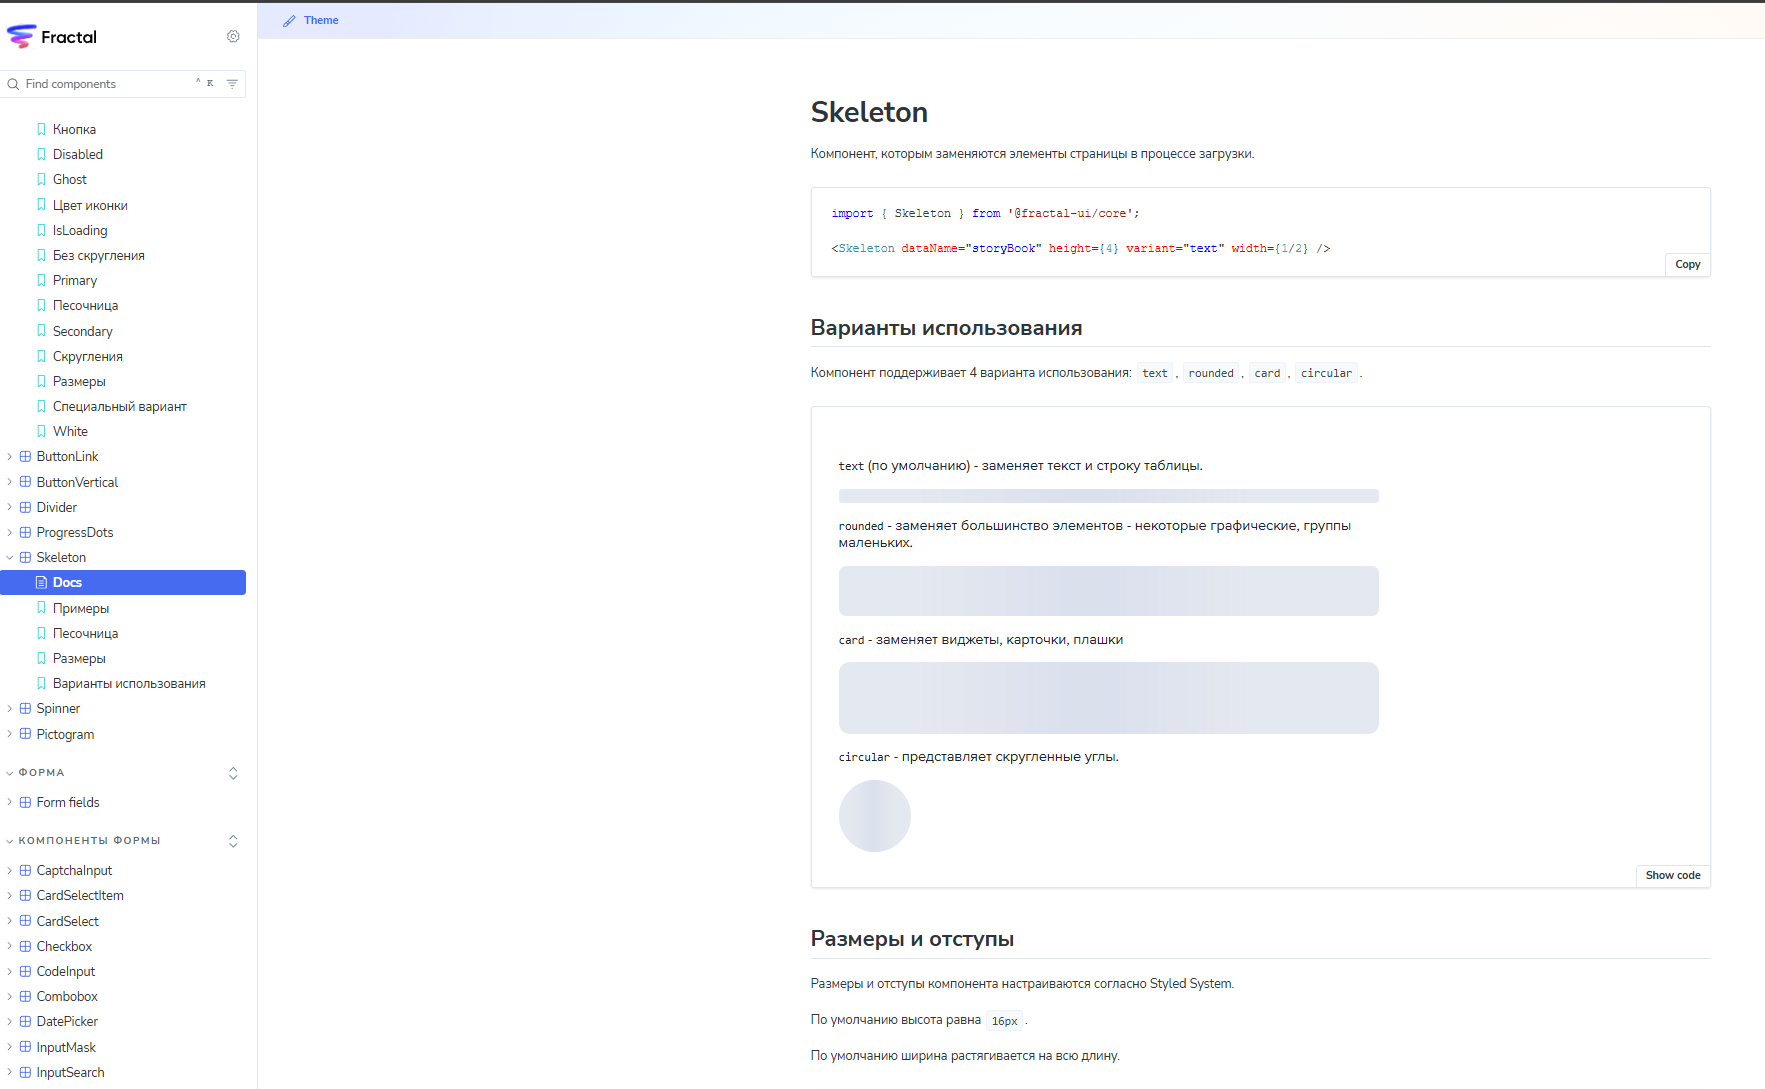Open the Примеры story under Skeleton
Viewport: 1765px width, 1089px height.
80,608
